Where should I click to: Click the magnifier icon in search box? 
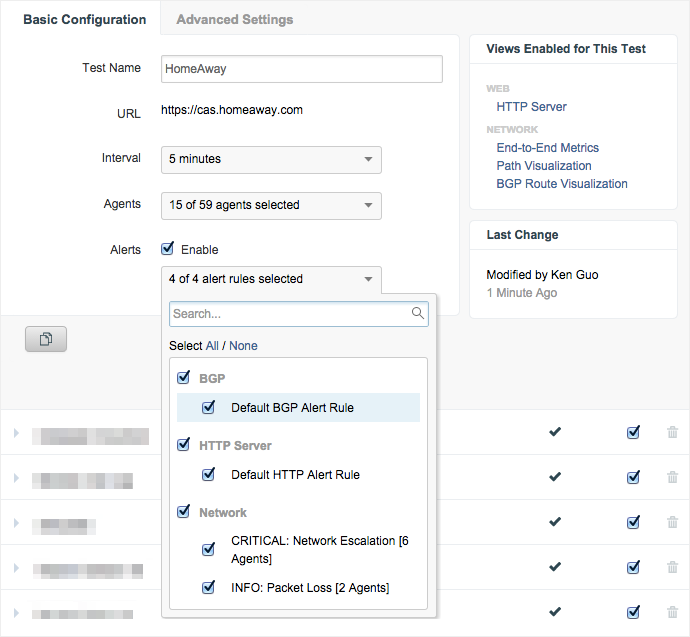tap(419, 314)
